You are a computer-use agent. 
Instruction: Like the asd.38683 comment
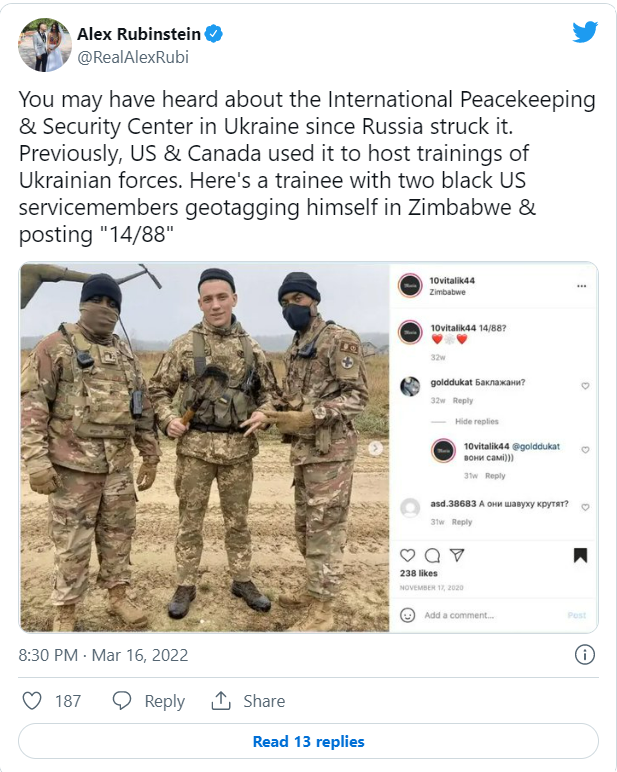[585, 507]
